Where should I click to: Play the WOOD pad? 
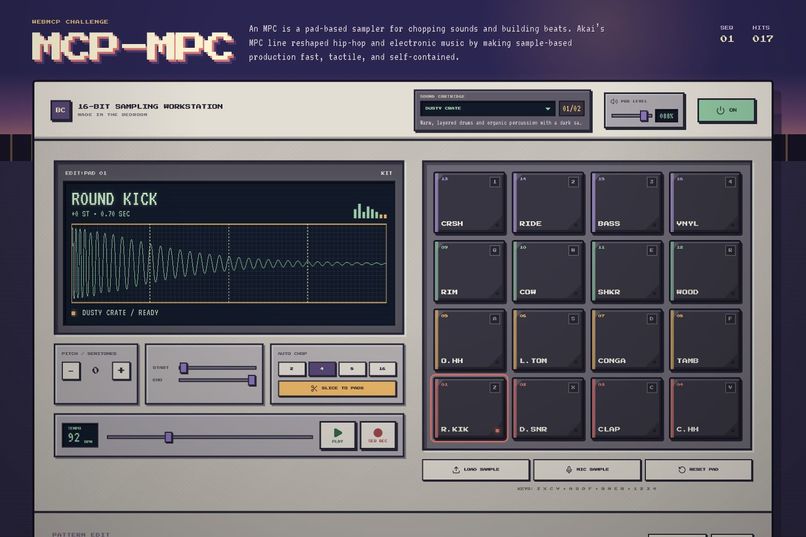tap(705, 271)
